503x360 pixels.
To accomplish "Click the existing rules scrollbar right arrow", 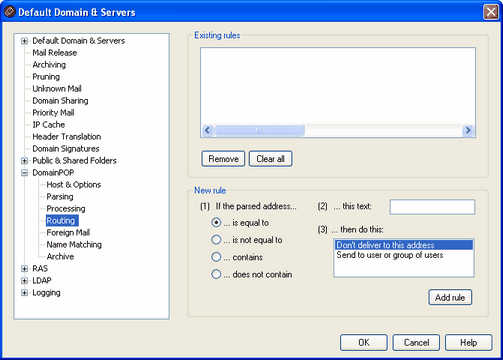I will pyautogui.click(x=468, y=130).
